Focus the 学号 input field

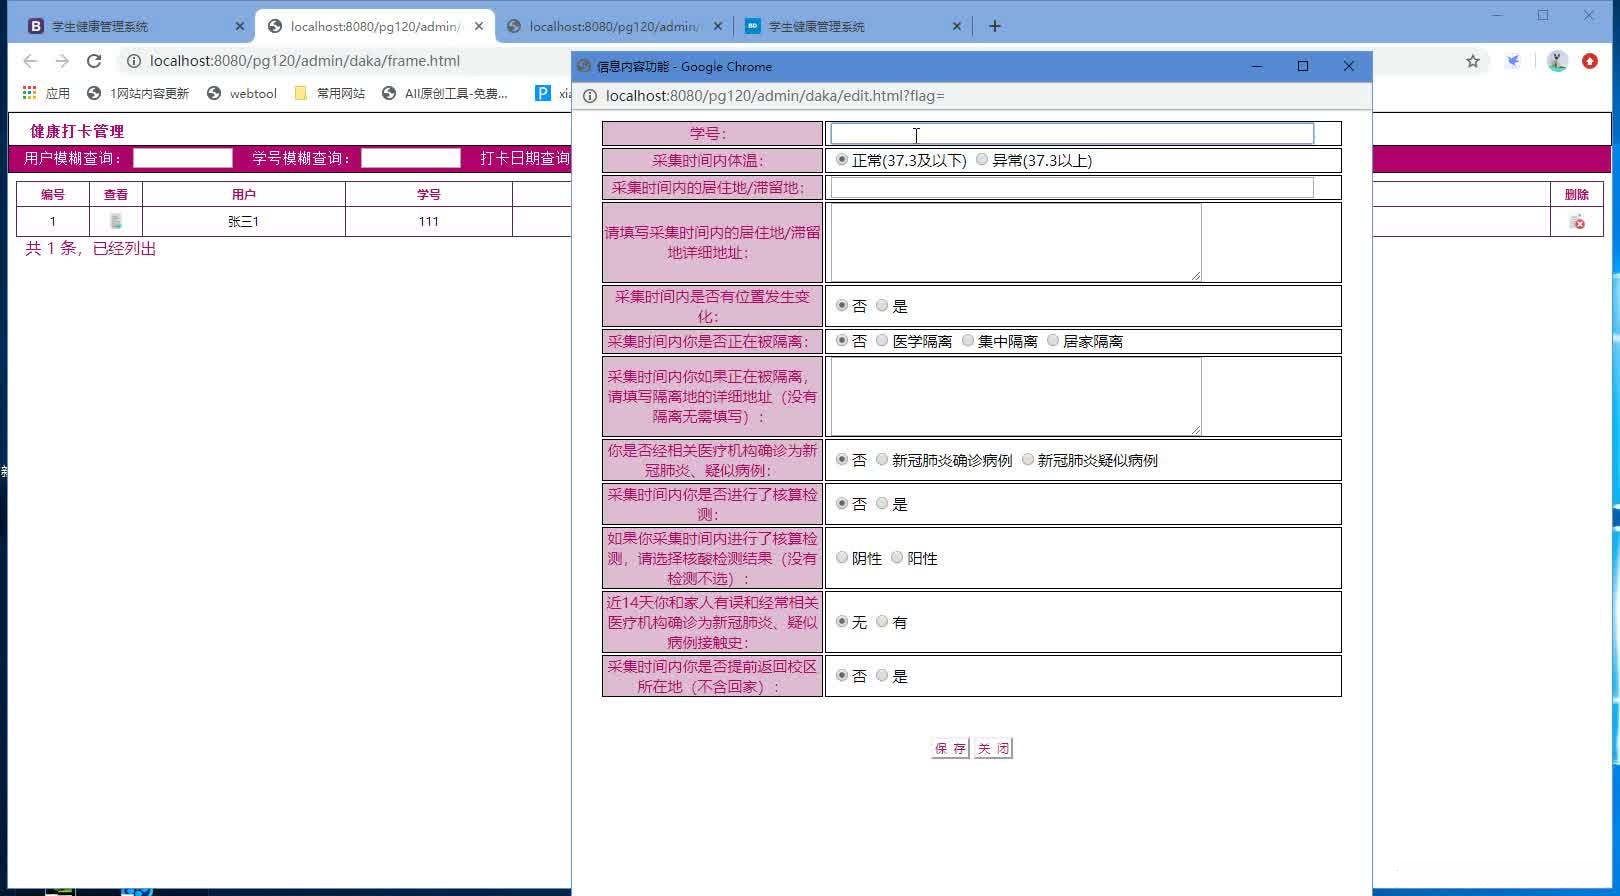coord(1072,133)
